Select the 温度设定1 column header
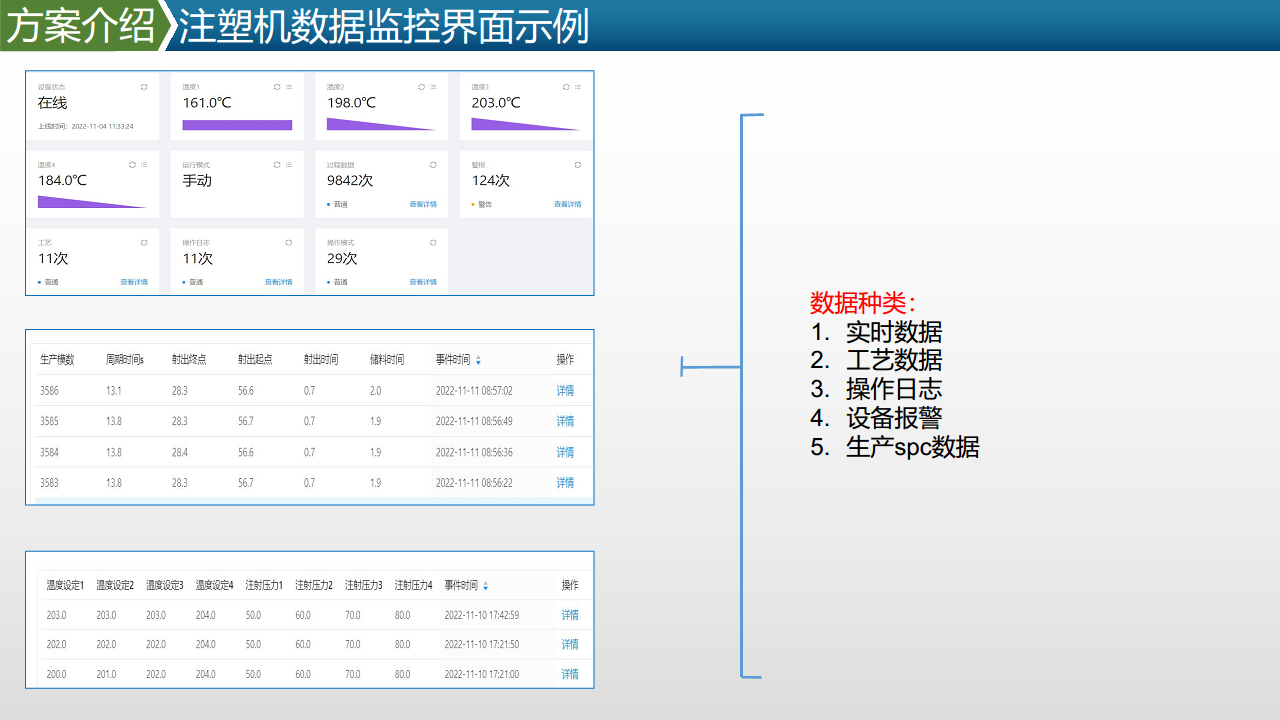The image size is (1280, 720). tap(65, 586)
